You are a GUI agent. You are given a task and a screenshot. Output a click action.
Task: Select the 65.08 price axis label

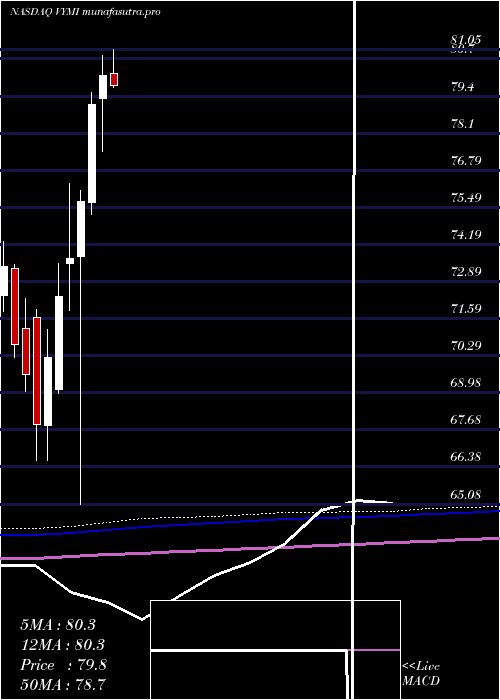pos(466,494)
